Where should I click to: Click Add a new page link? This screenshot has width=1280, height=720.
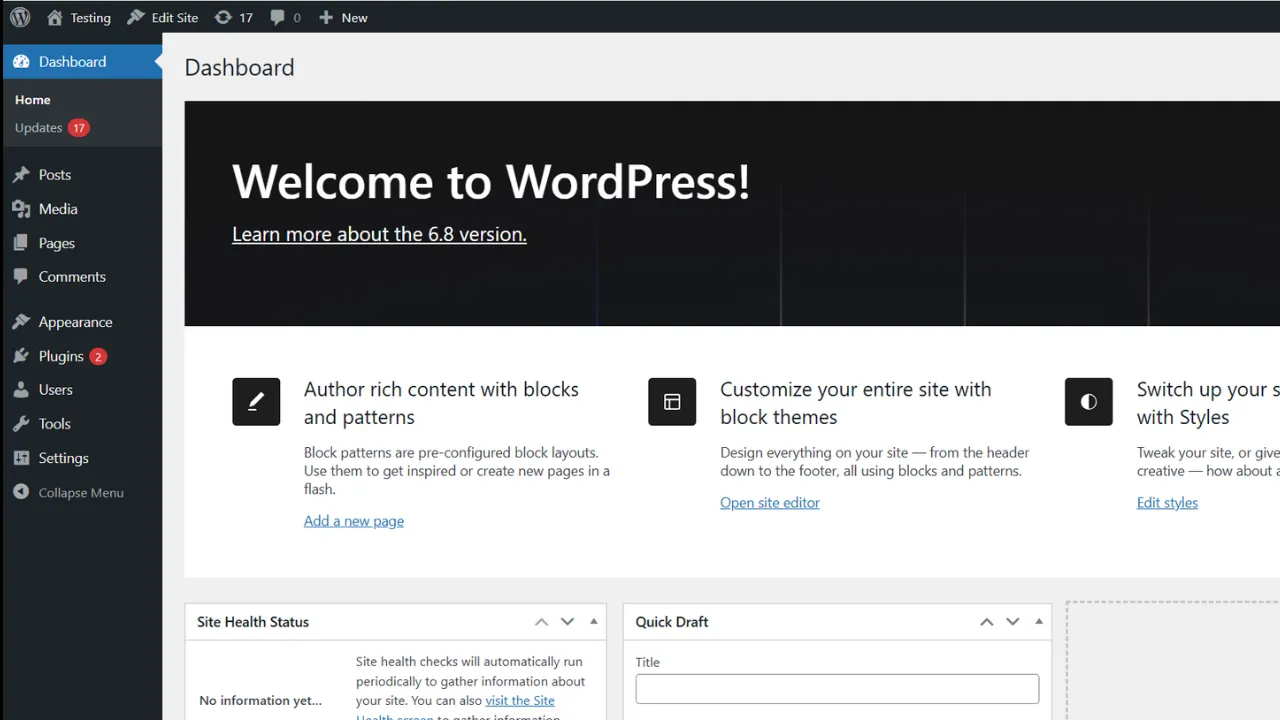pyautogui.click(x=354, y=521)
